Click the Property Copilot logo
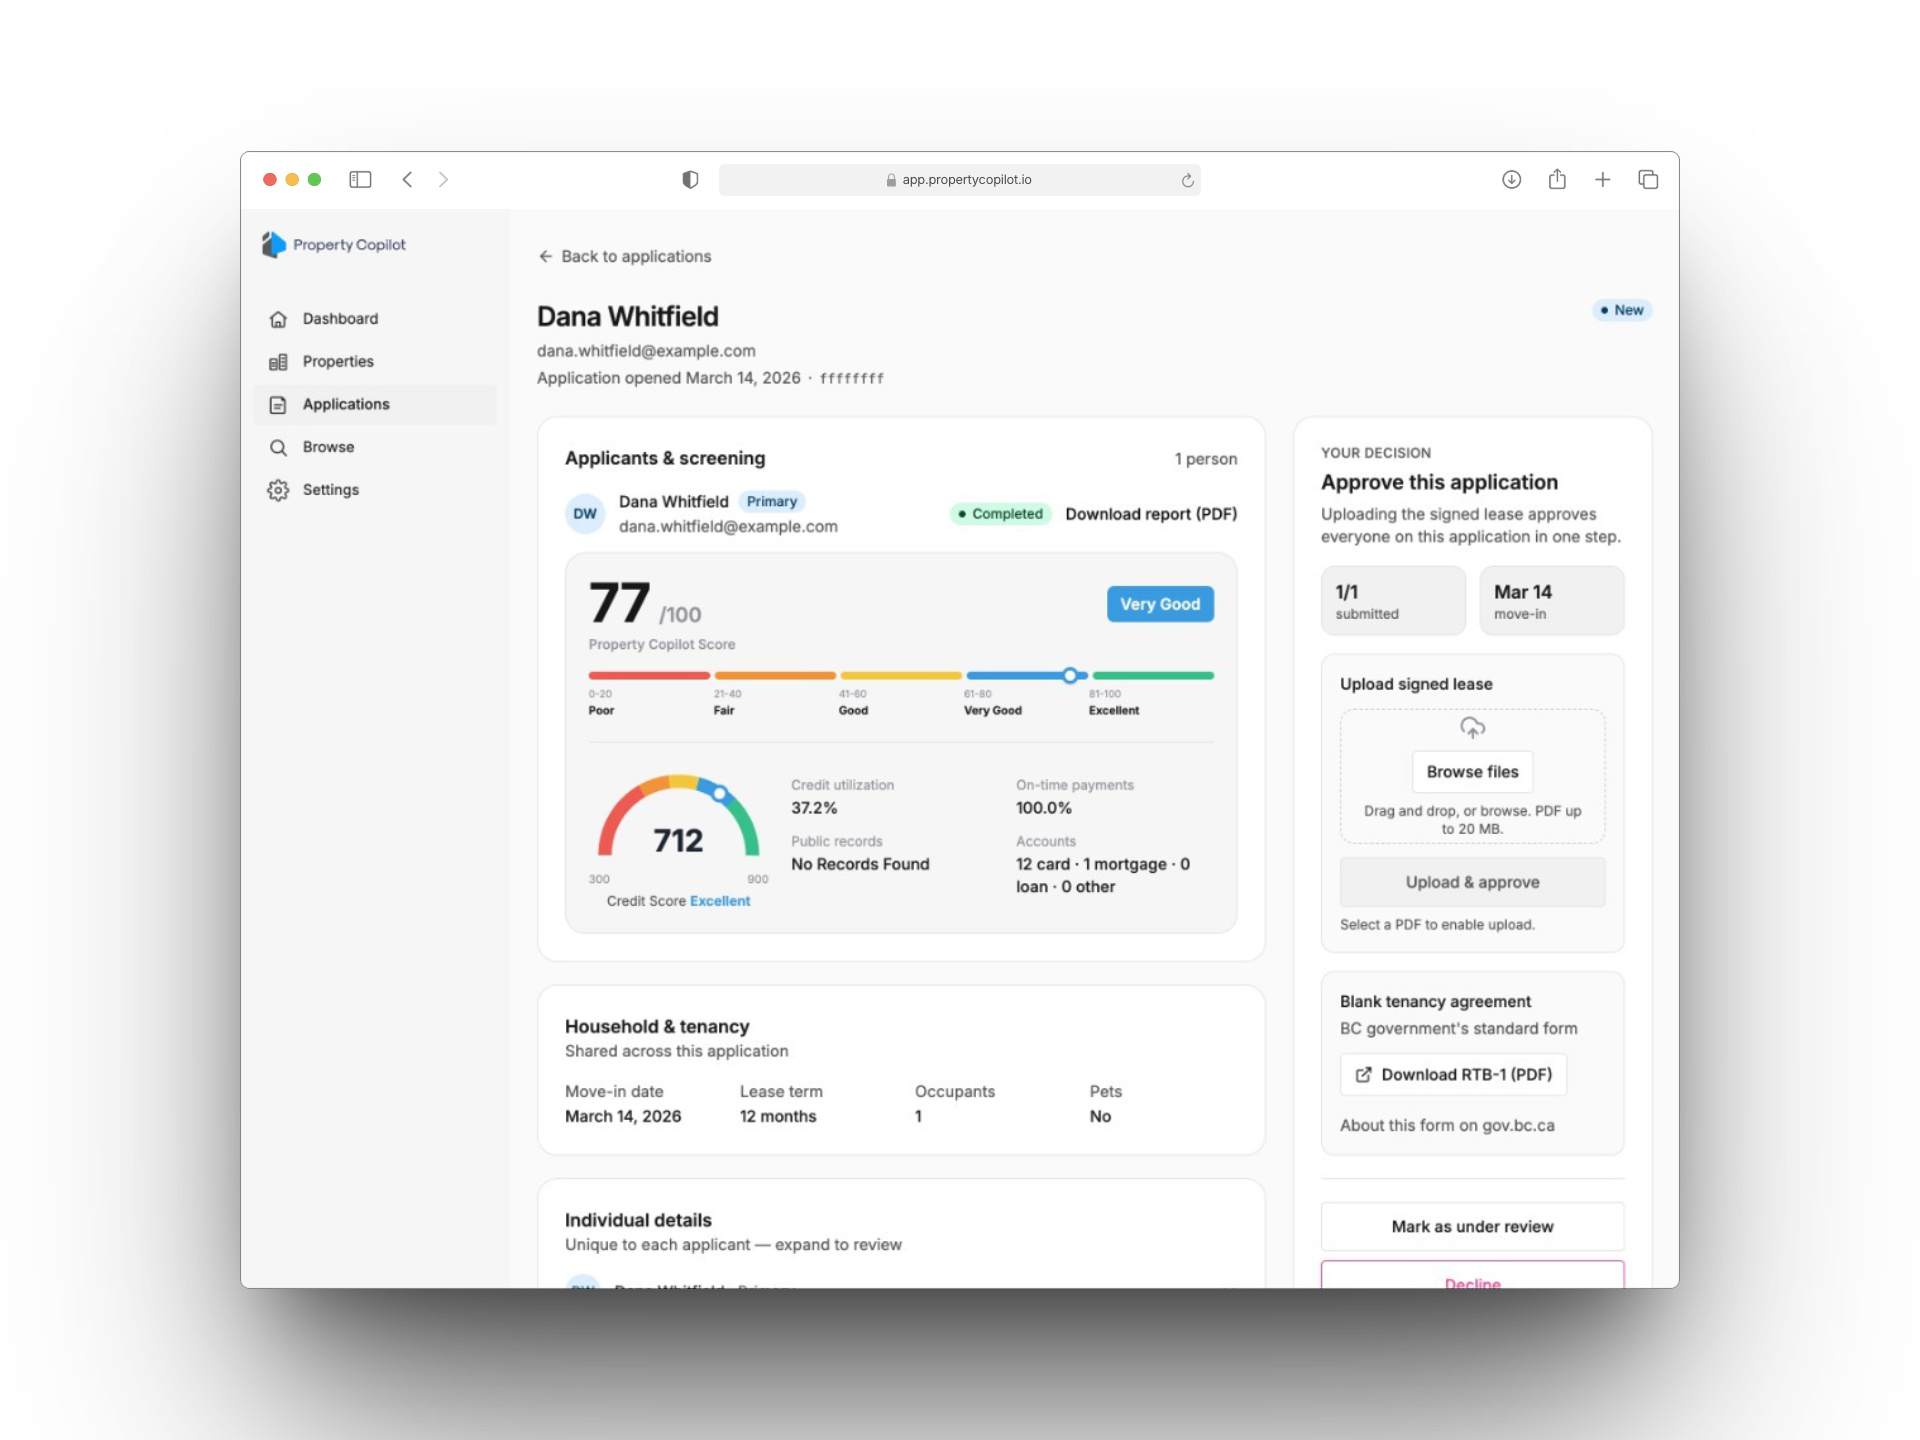Image resolution: width=1920 pixels, height=1440 pixels. (334, 245)
